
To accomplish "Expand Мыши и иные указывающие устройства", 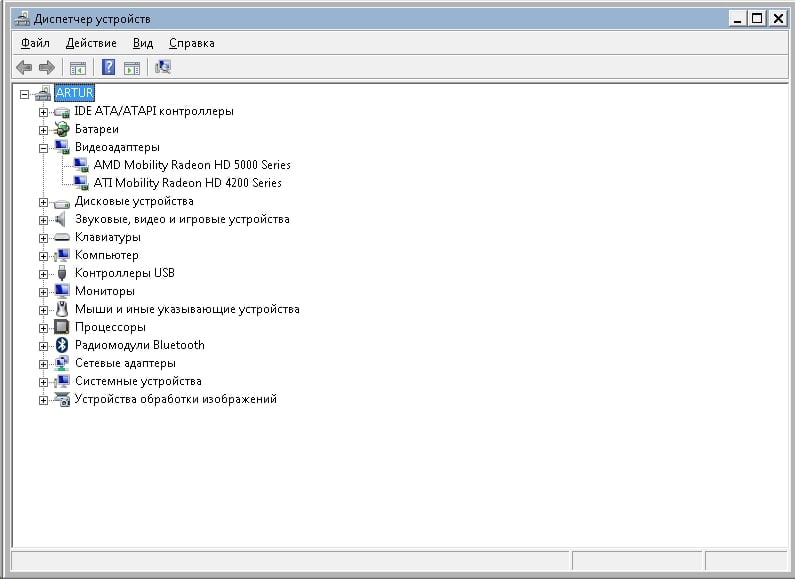I will click(x=44, y=310).
